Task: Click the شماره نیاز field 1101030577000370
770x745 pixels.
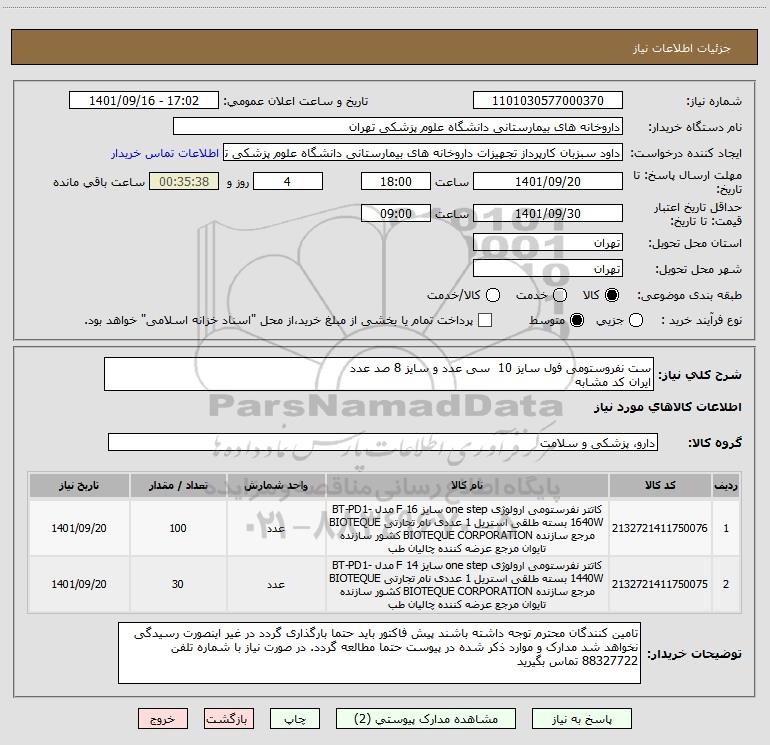Action: pyautogui.click(x=548, y=100)
